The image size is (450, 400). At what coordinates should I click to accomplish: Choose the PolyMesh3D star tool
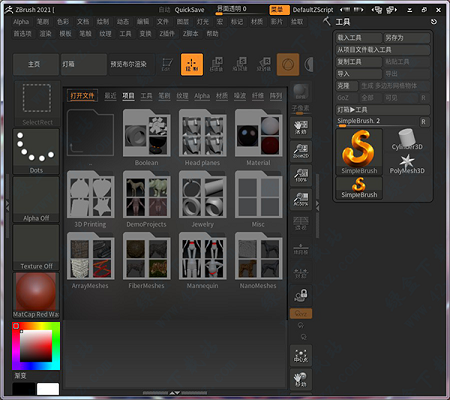[407, 164]
